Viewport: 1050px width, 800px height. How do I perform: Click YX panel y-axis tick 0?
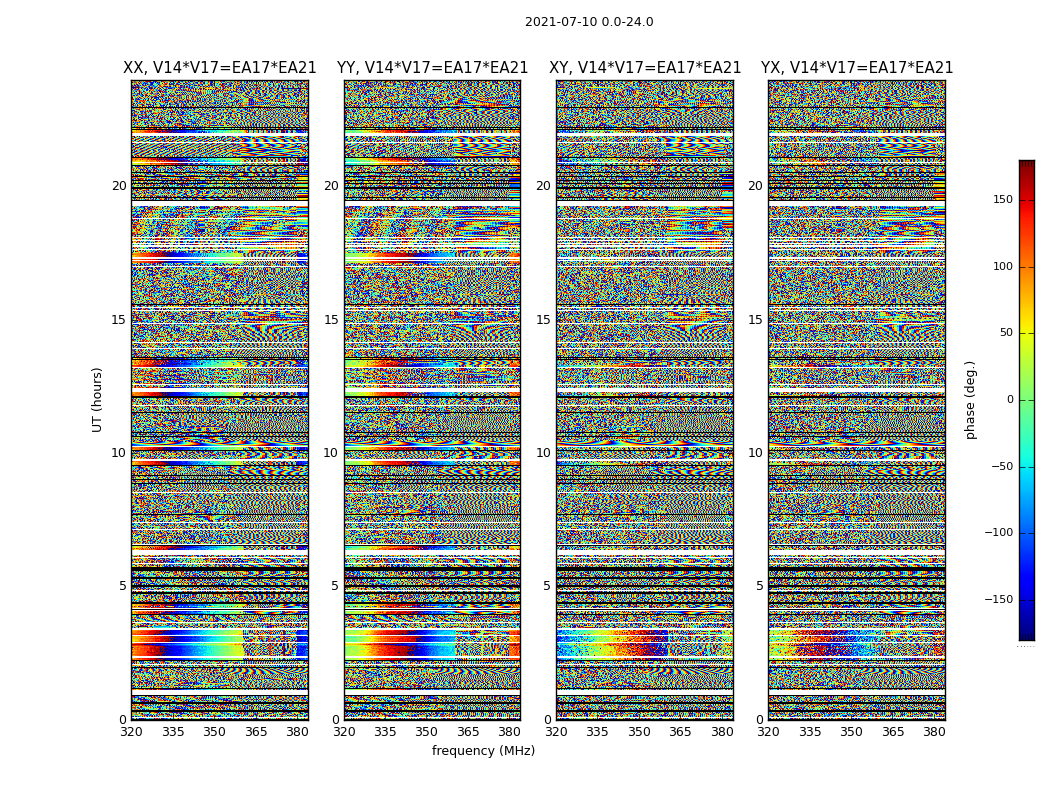(x=759, y=720)
